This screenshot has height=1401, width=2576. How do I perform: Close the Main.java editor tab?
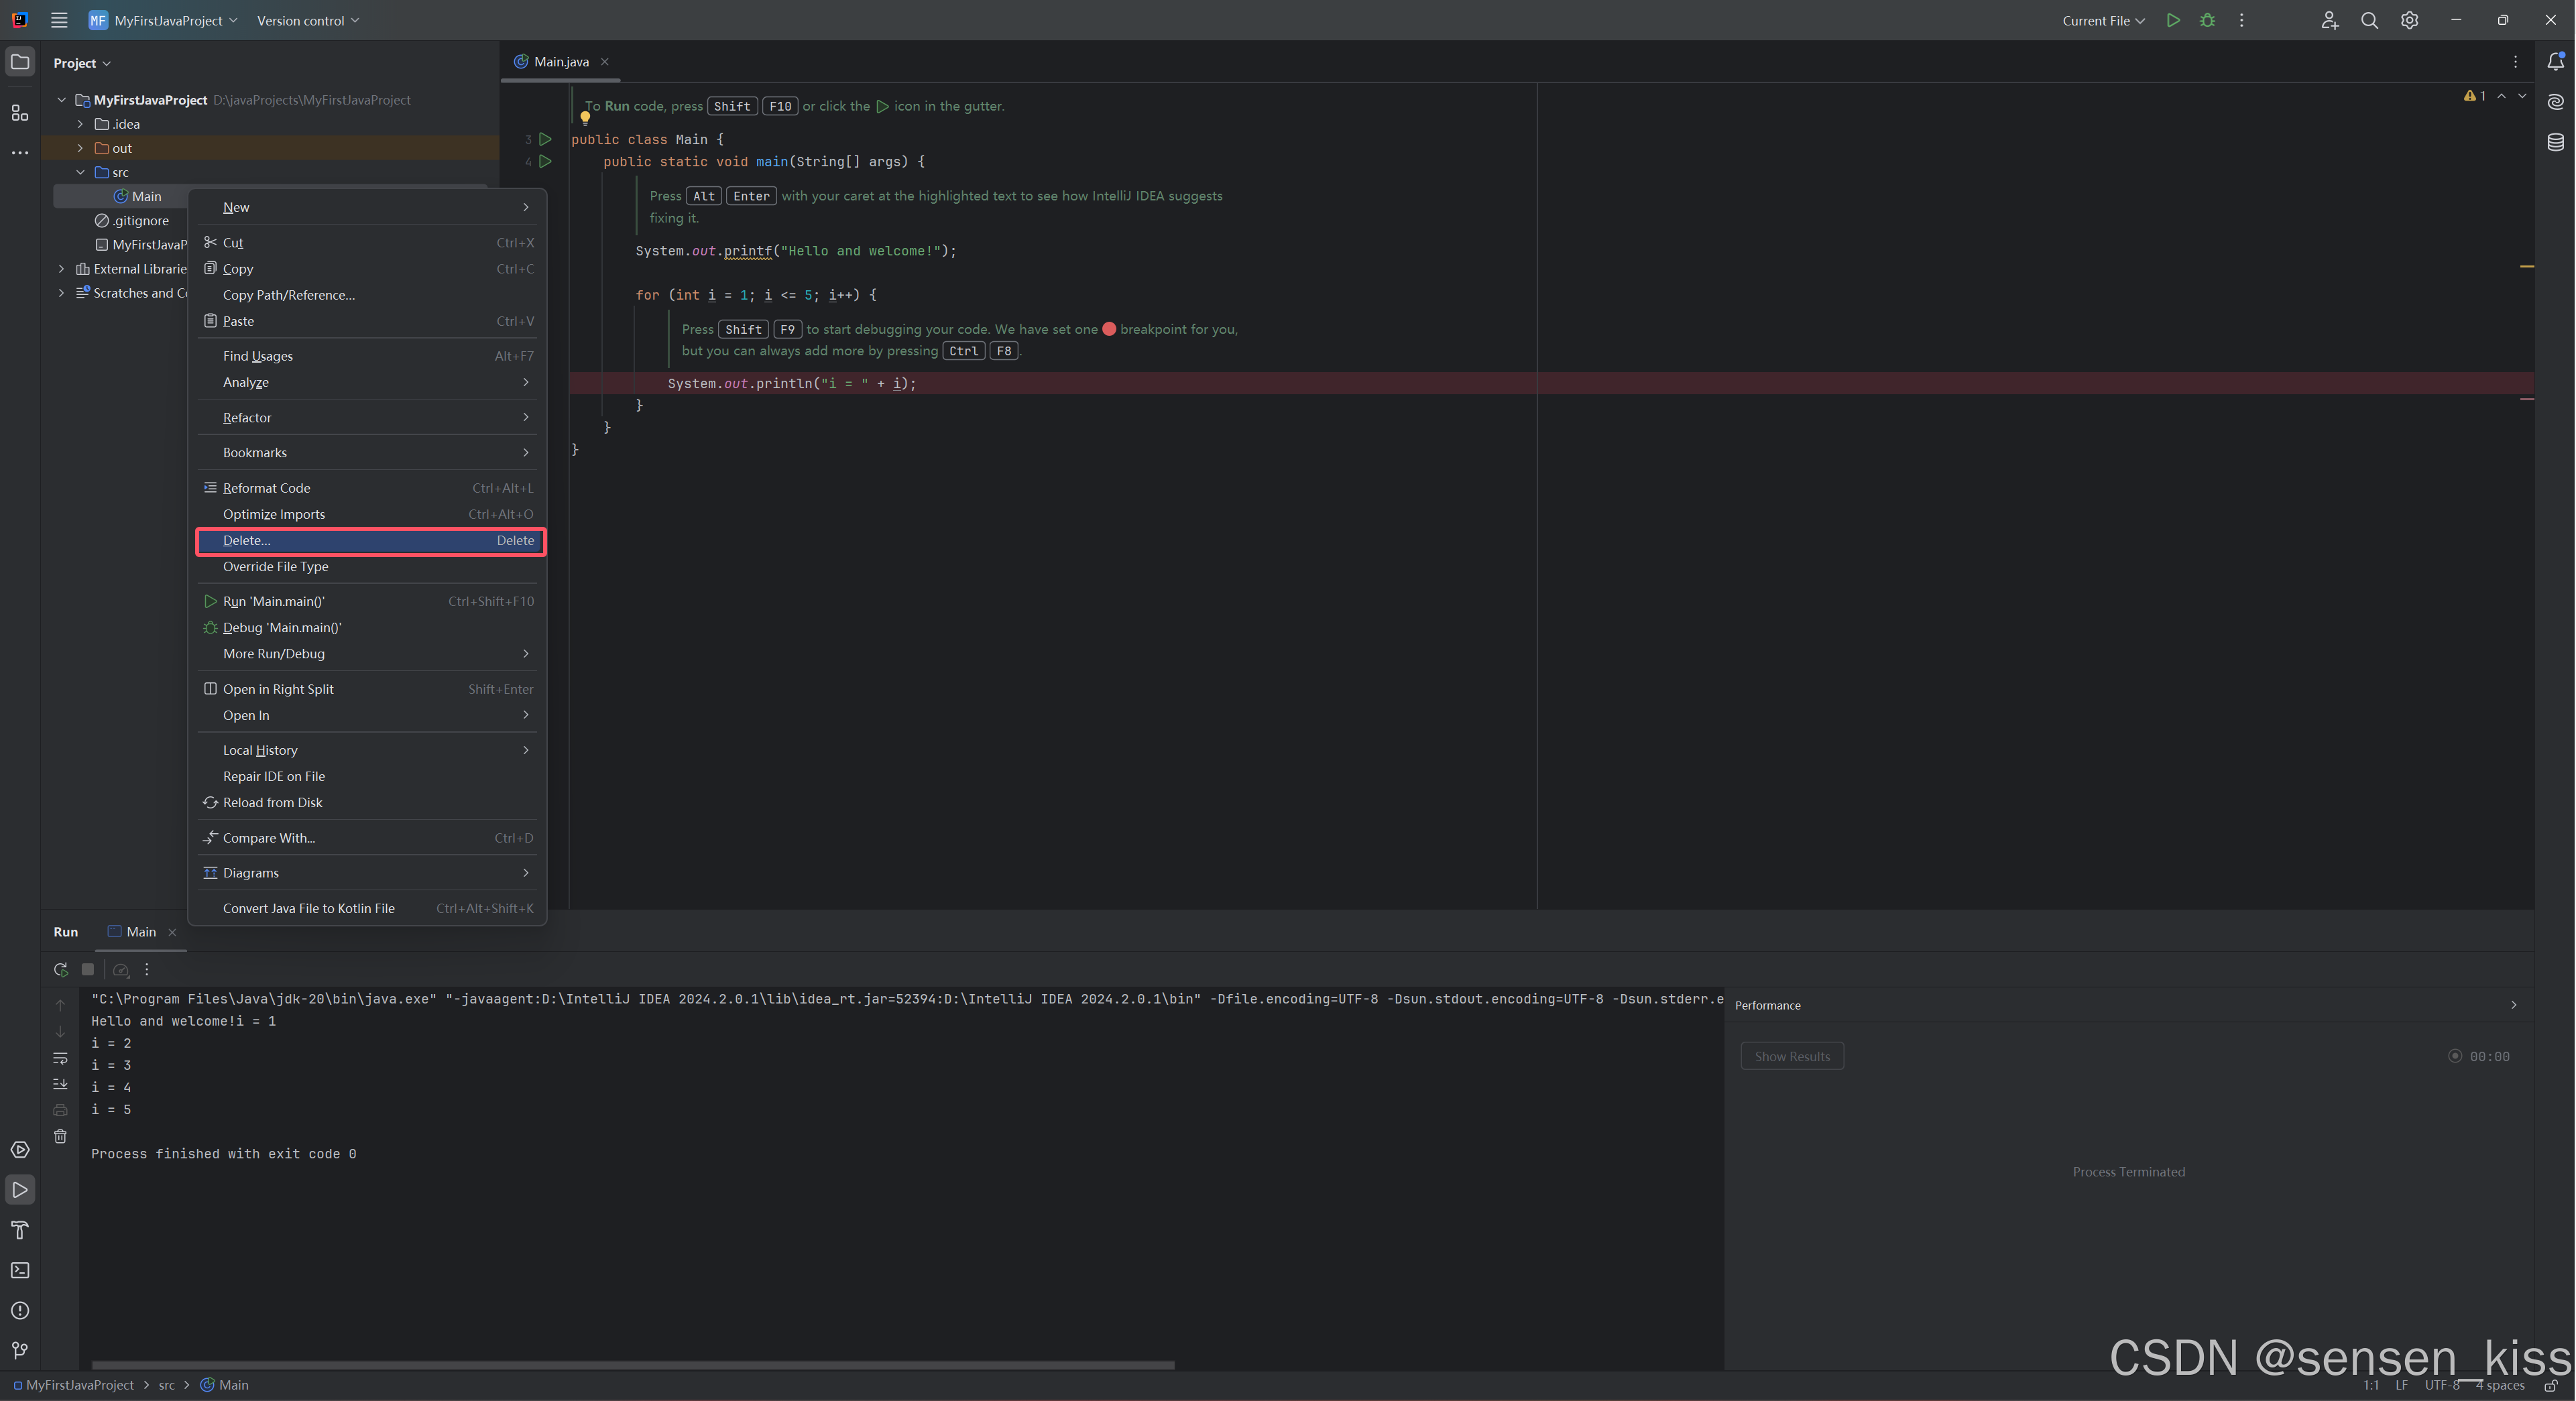click(604, 62)
